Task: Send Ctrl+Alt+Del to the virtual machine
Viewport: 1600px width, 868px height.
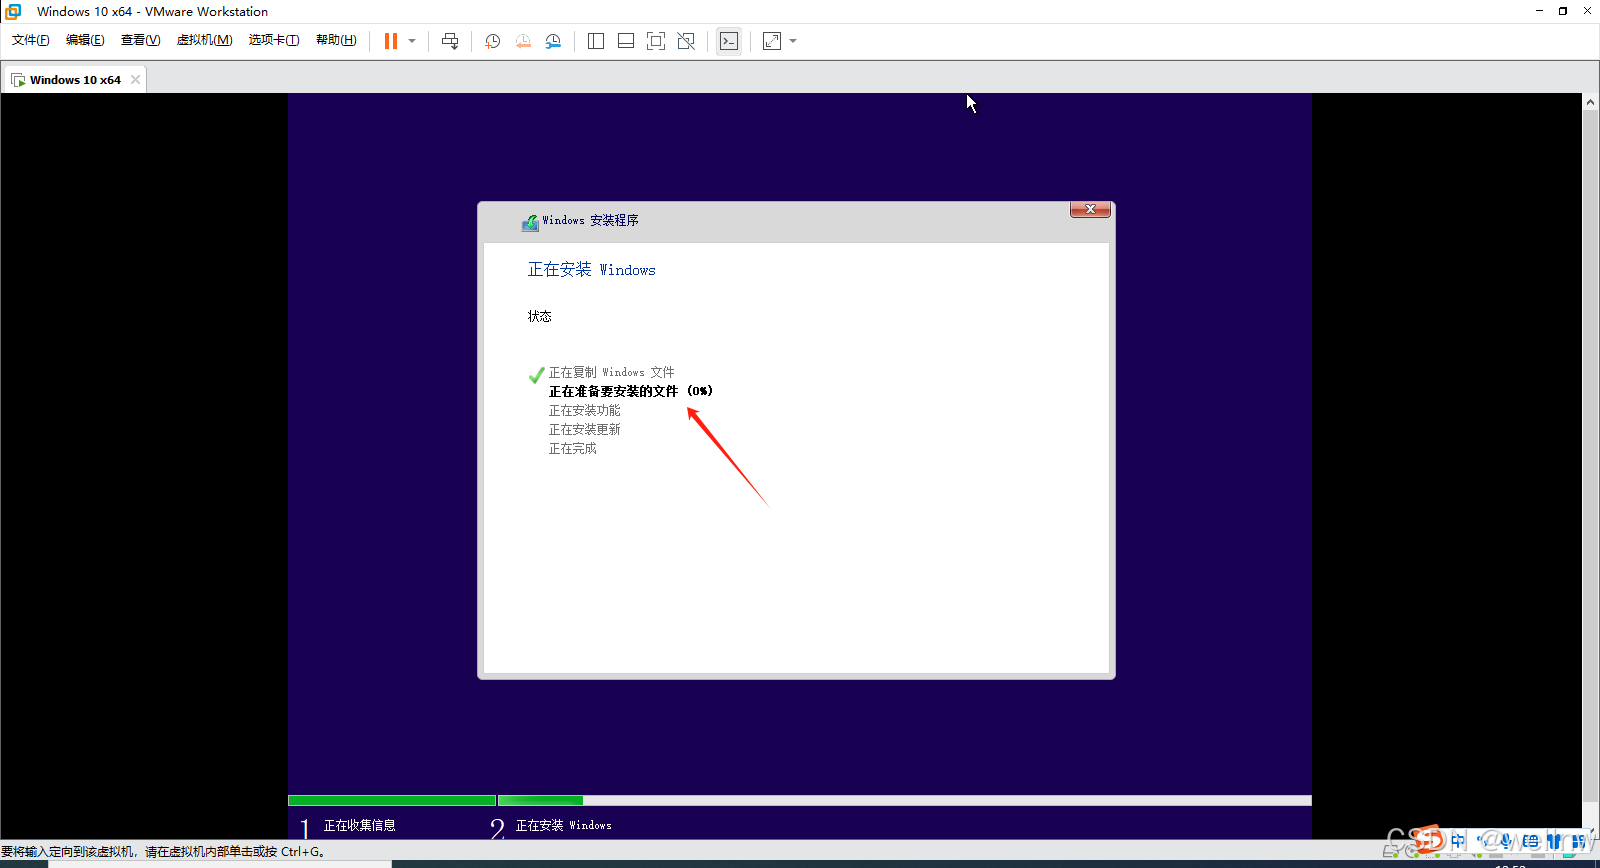Action: click(450, 41)
